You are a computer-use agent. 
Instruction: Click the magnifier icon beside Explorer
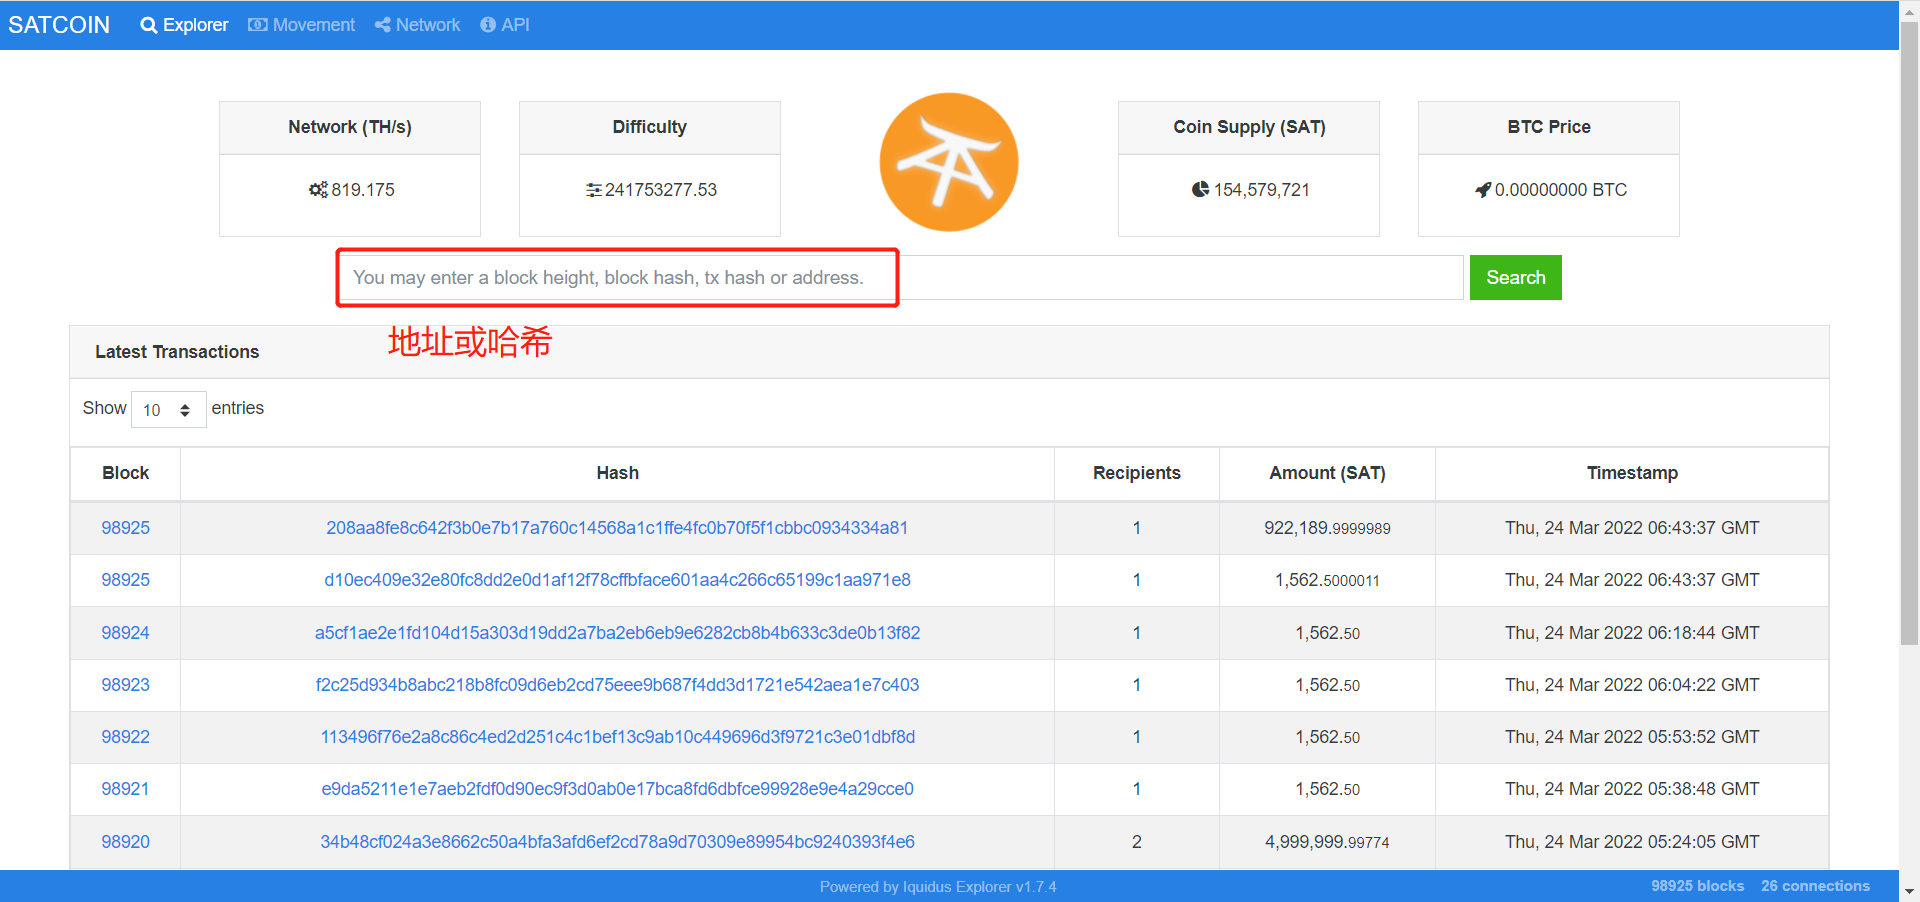(x=149, y=25)
